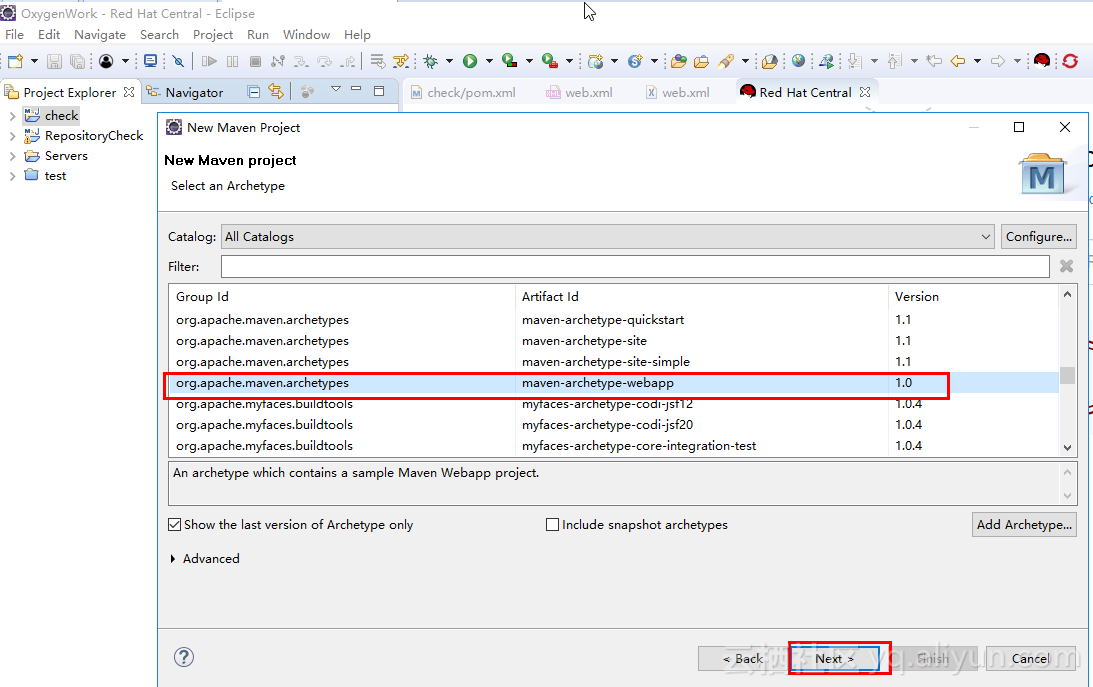This screenshot has width=1093, height=687.
Task: Enable Include snapshot archetypes checkbox
Action: [552, 525]
